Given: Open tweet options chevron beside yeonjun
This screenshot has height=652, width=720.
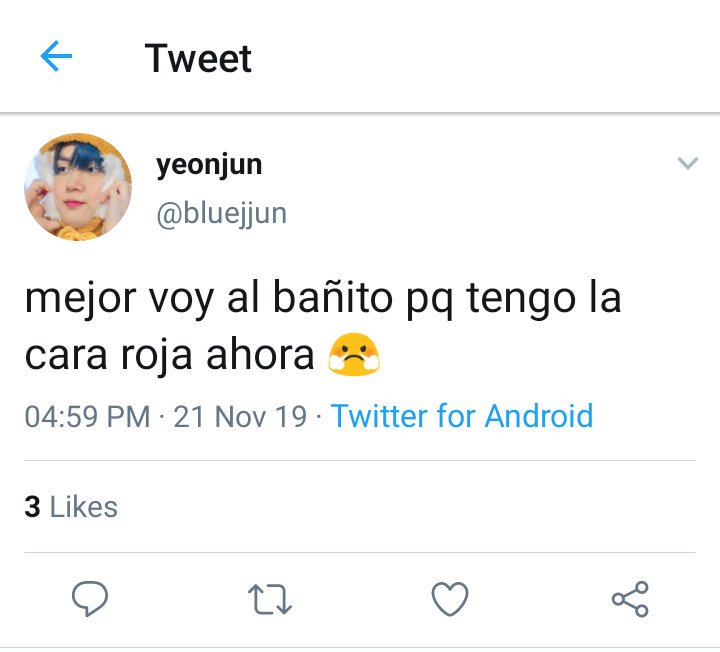Looking at the screenshot, I should tap(688, 163).
